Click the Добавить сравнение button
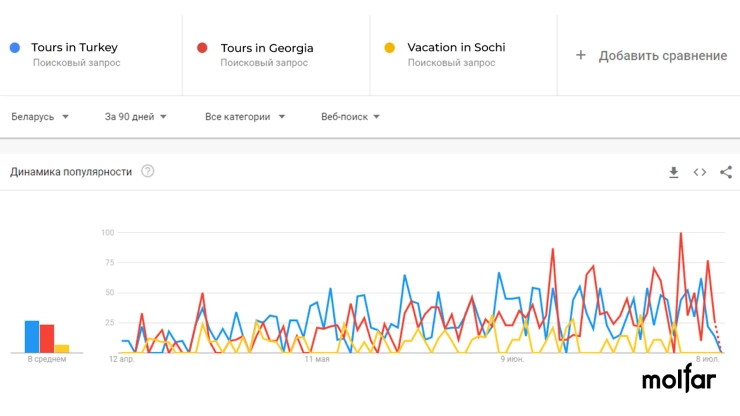740x416 pixels. [651, 55]
